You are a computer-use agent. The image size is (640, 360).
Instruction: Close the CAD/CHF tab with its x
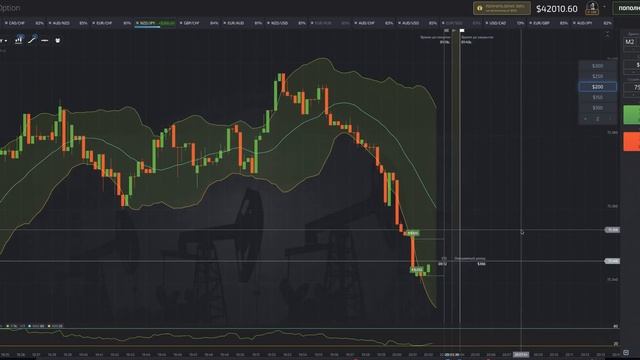point(6,23)
